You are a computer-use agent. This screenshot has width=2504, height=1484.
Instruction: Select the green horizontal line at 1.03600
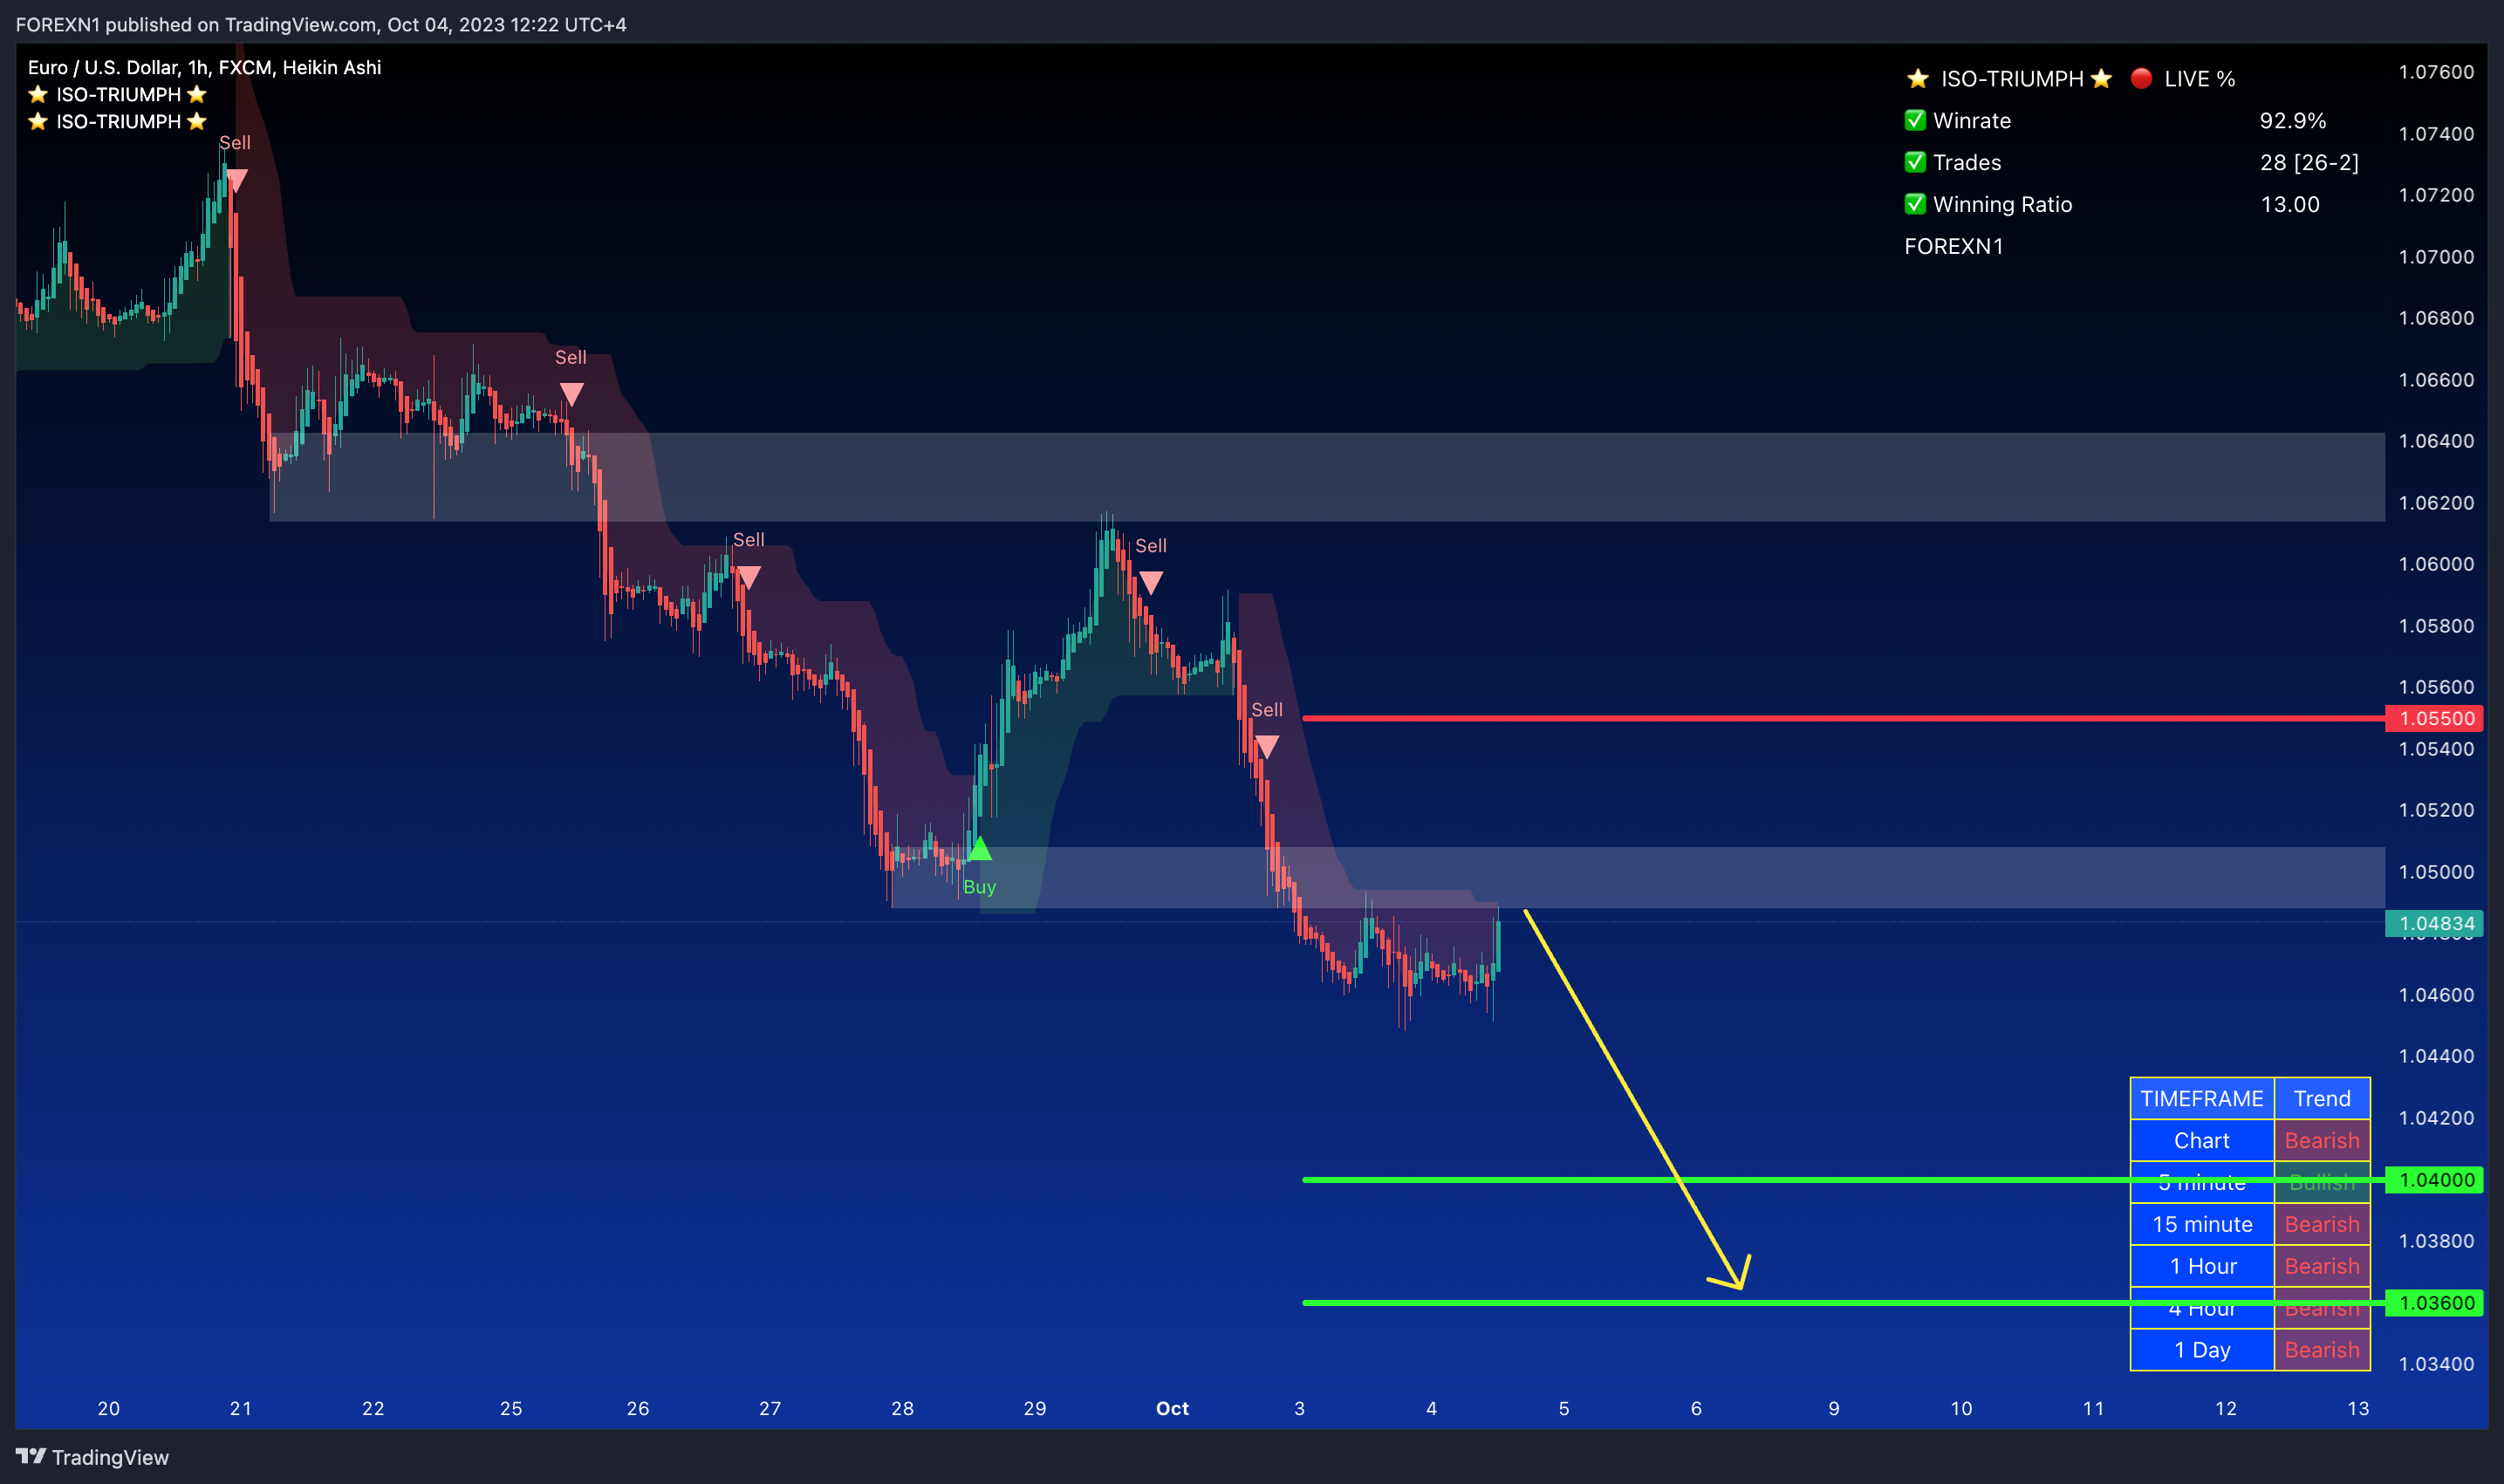[x=1843, y=1303]
